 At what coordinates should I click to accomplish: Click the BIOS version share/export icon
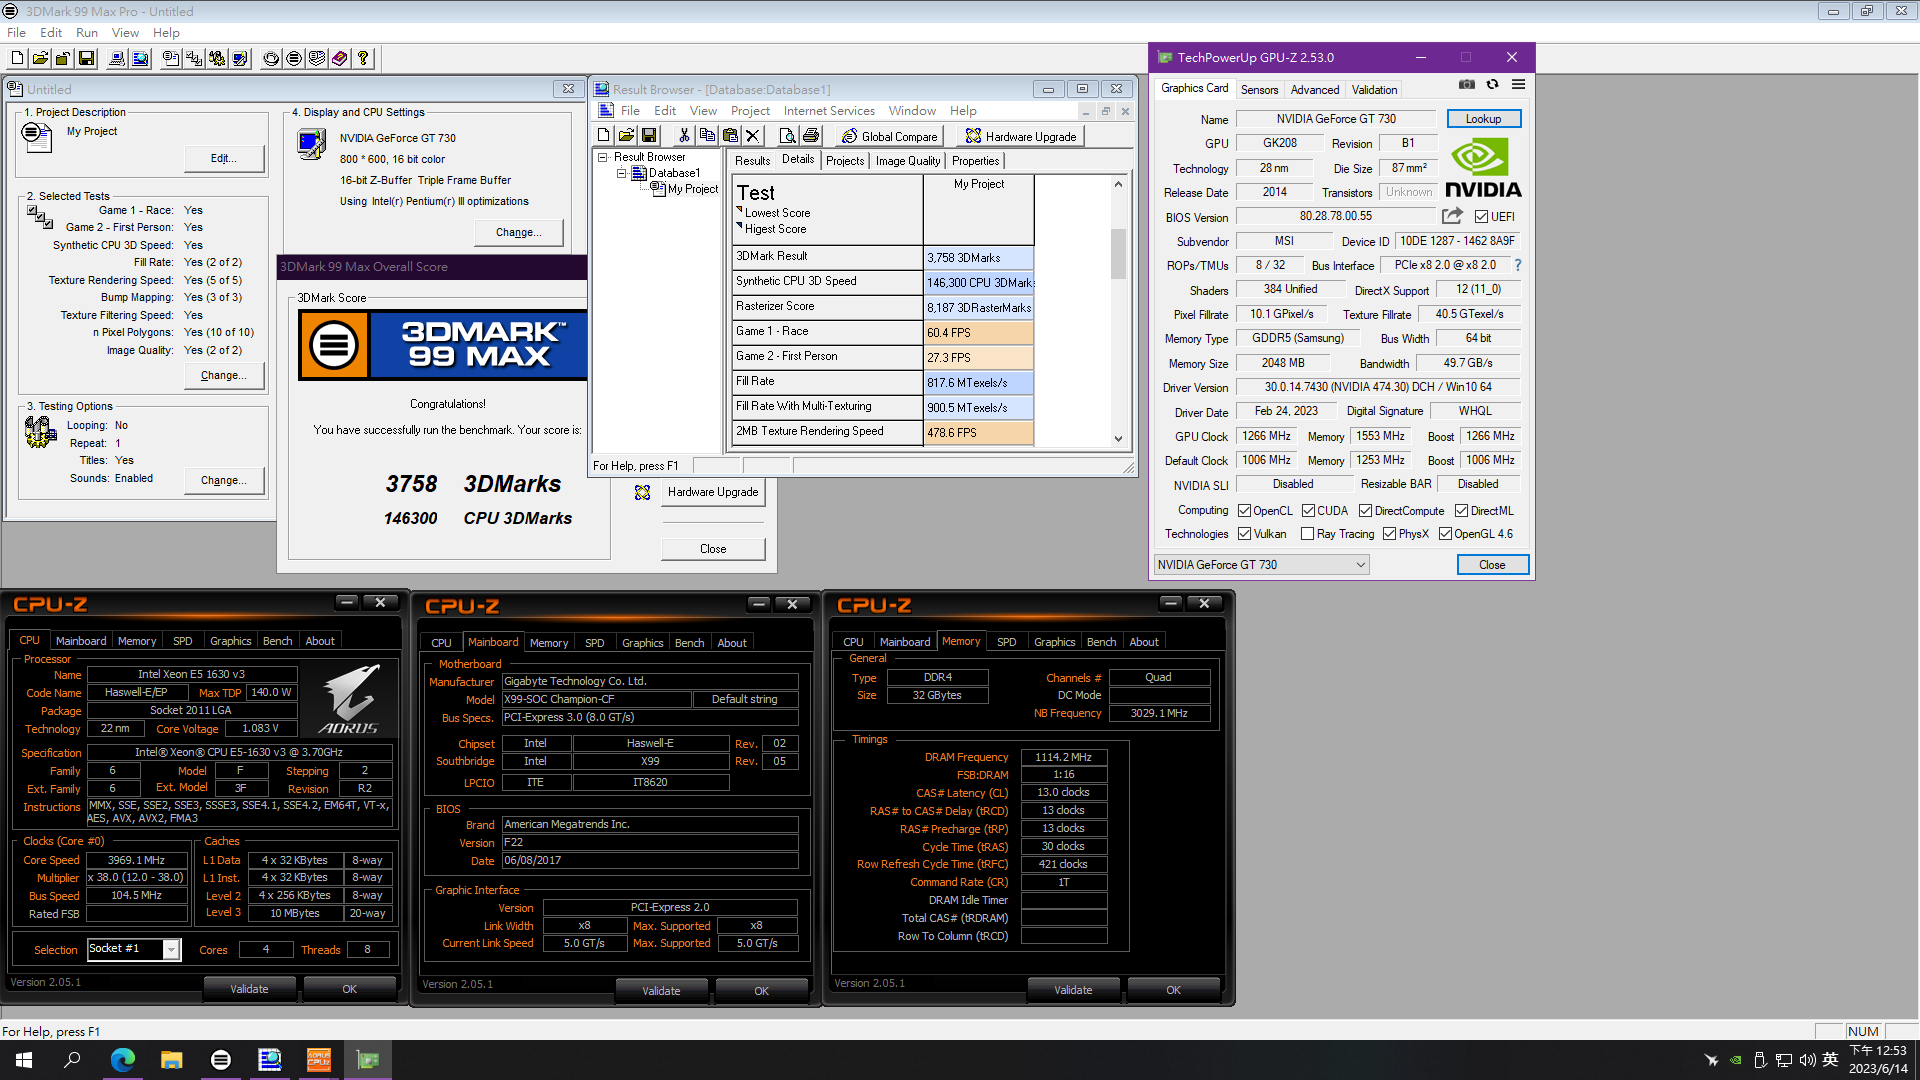coord(1452,216)
